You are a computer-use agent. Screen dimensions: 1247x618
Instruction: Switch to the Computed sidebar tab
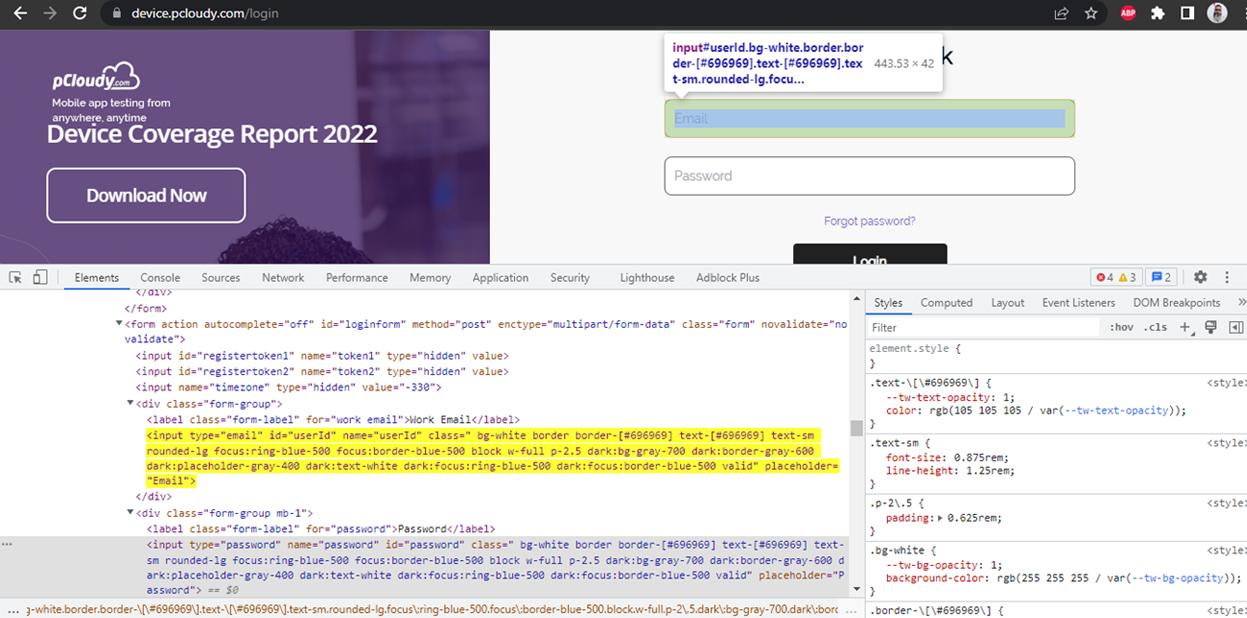point(946,302)
